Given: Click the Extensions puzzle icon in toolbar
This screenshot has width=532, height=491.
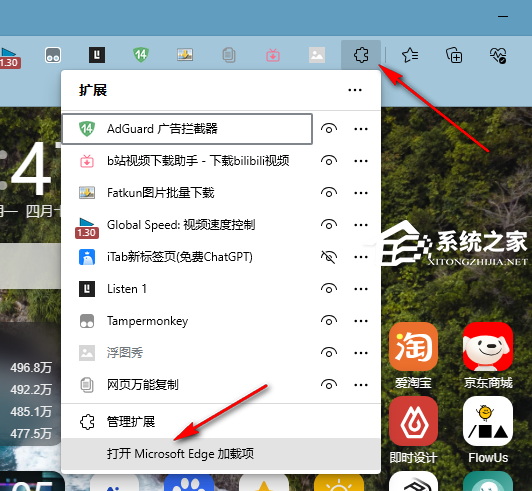Looking at the screenshot, I should (x=361, y=55).
